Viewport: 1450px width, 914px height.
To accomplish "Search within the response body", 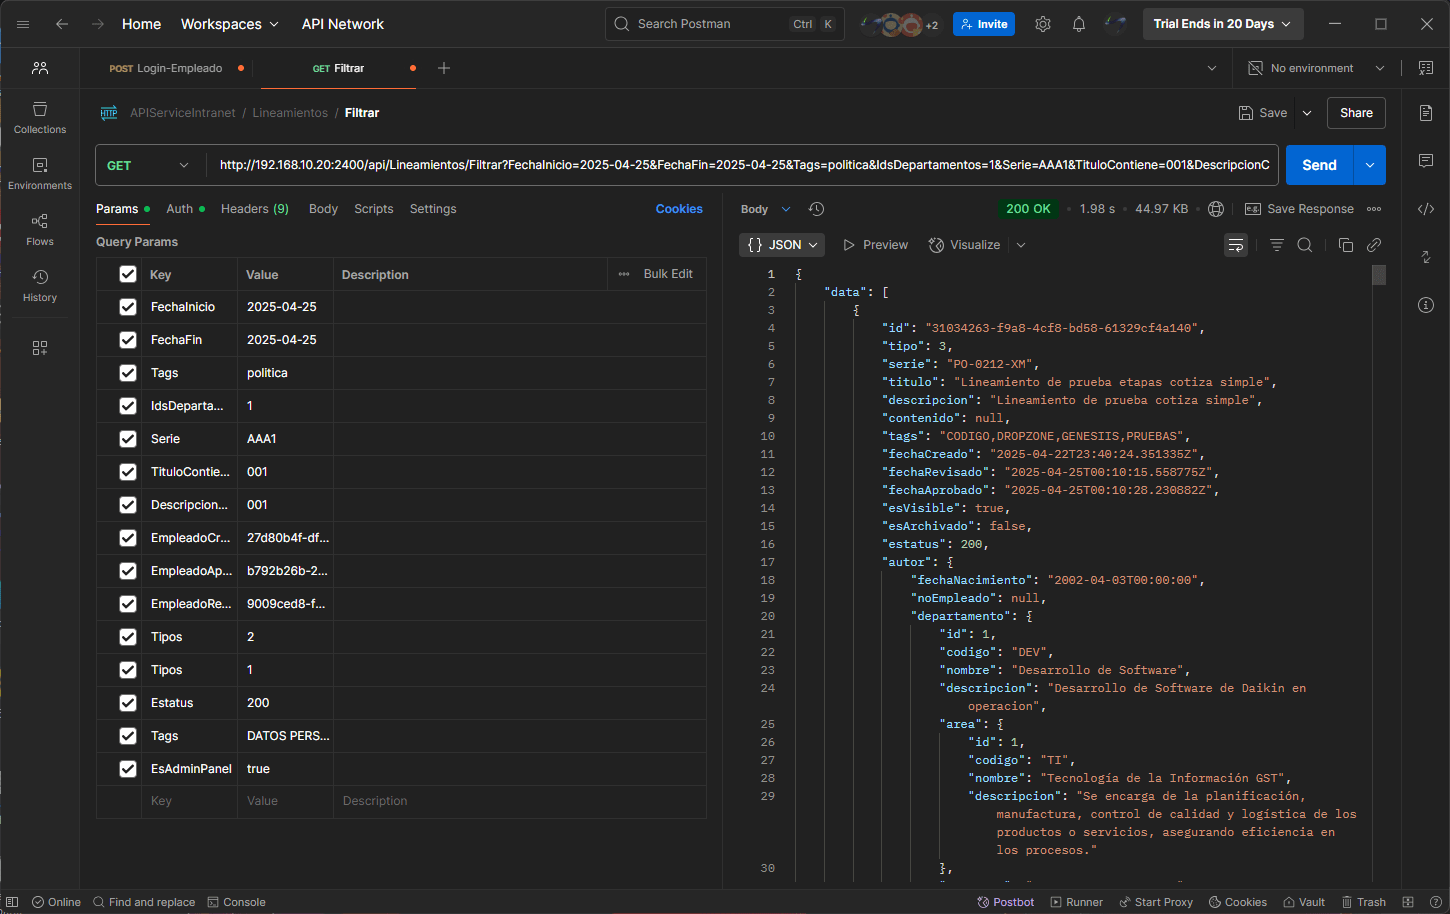I will 1305,245.
